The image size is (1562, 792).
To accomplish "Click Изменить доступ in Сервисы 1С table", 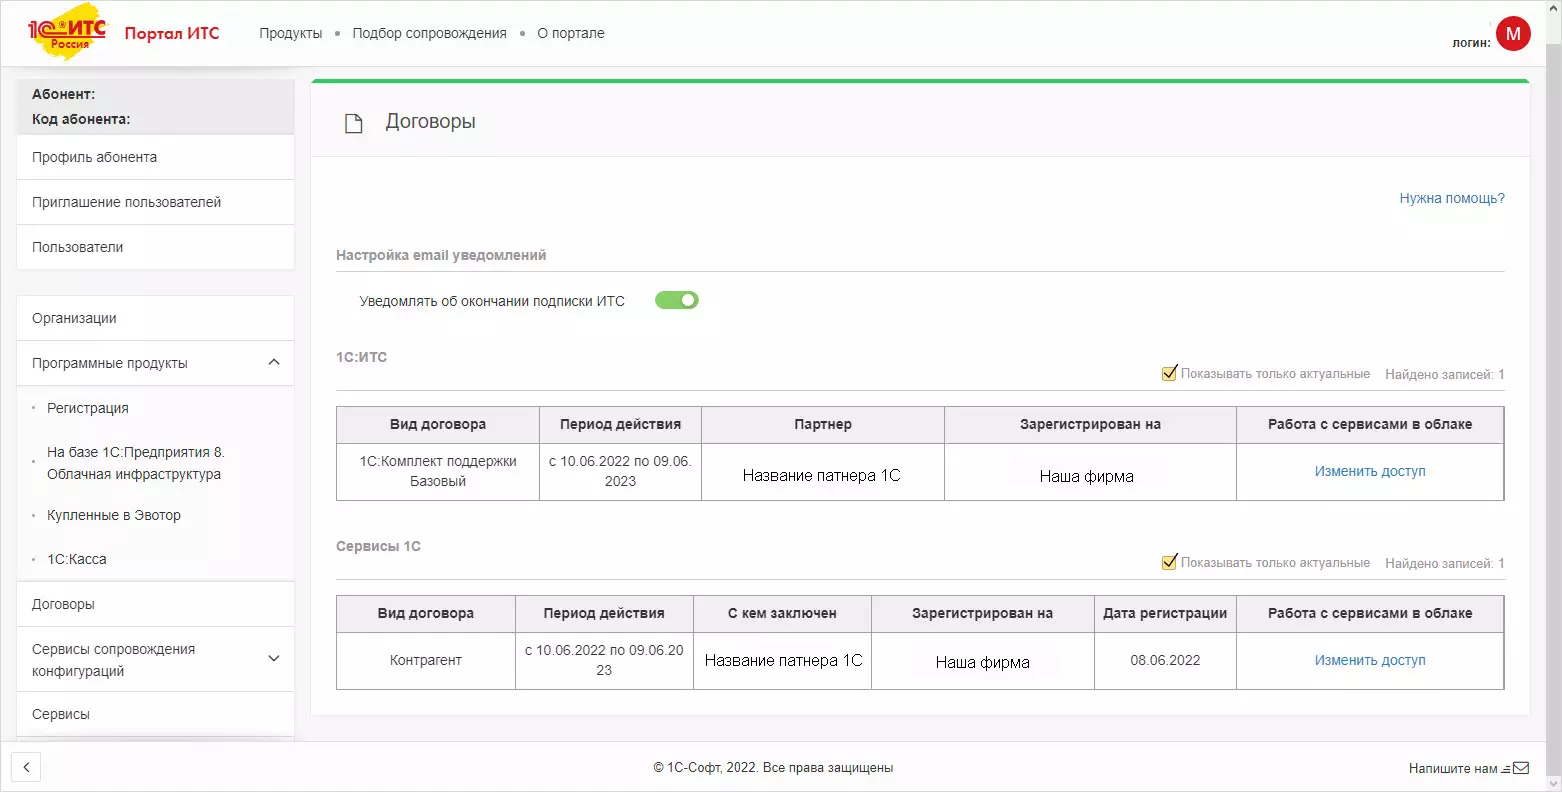I will [1369, 660].
